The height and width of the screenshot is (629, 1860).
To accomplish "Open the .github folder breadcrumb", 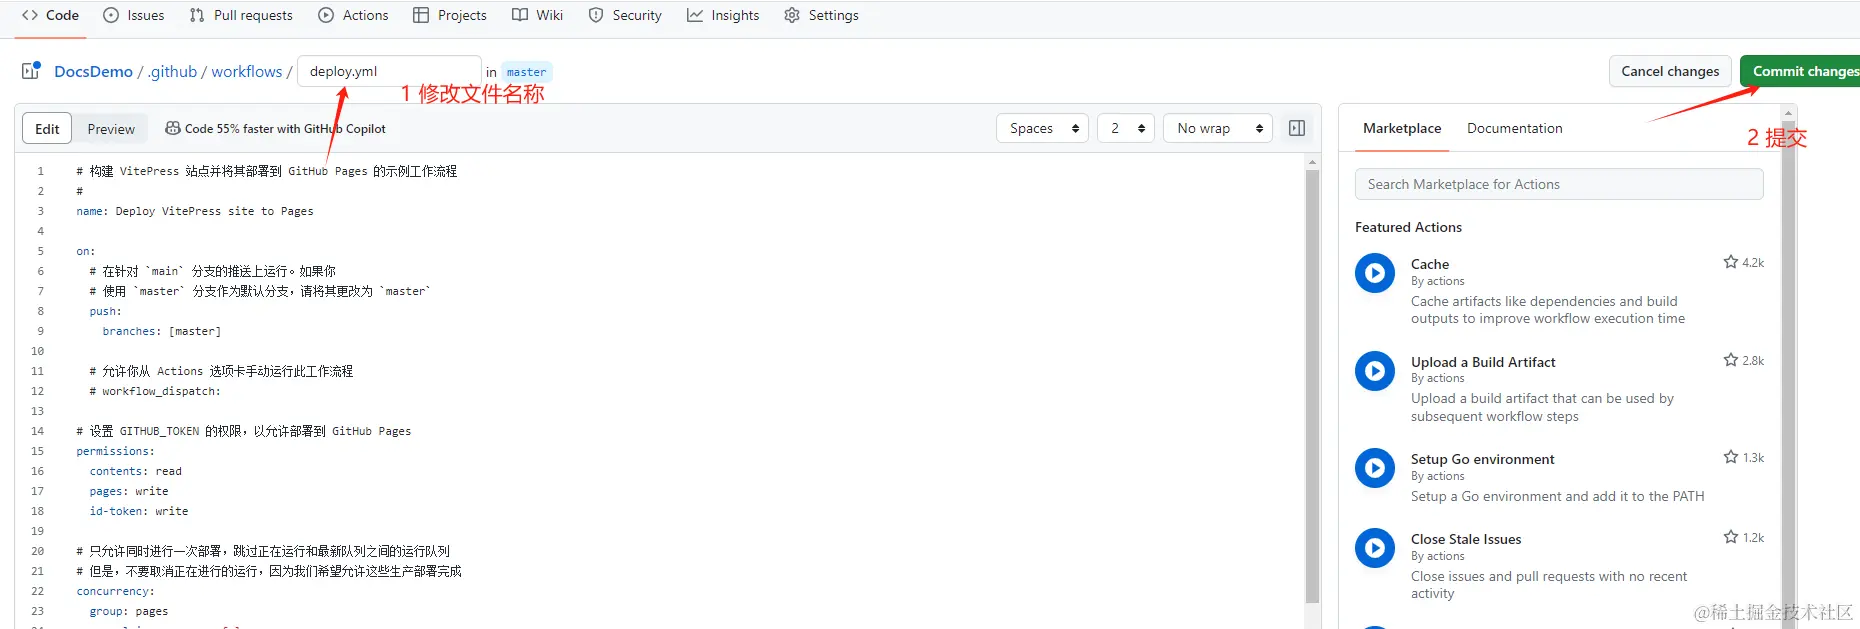I will point(172,71).
